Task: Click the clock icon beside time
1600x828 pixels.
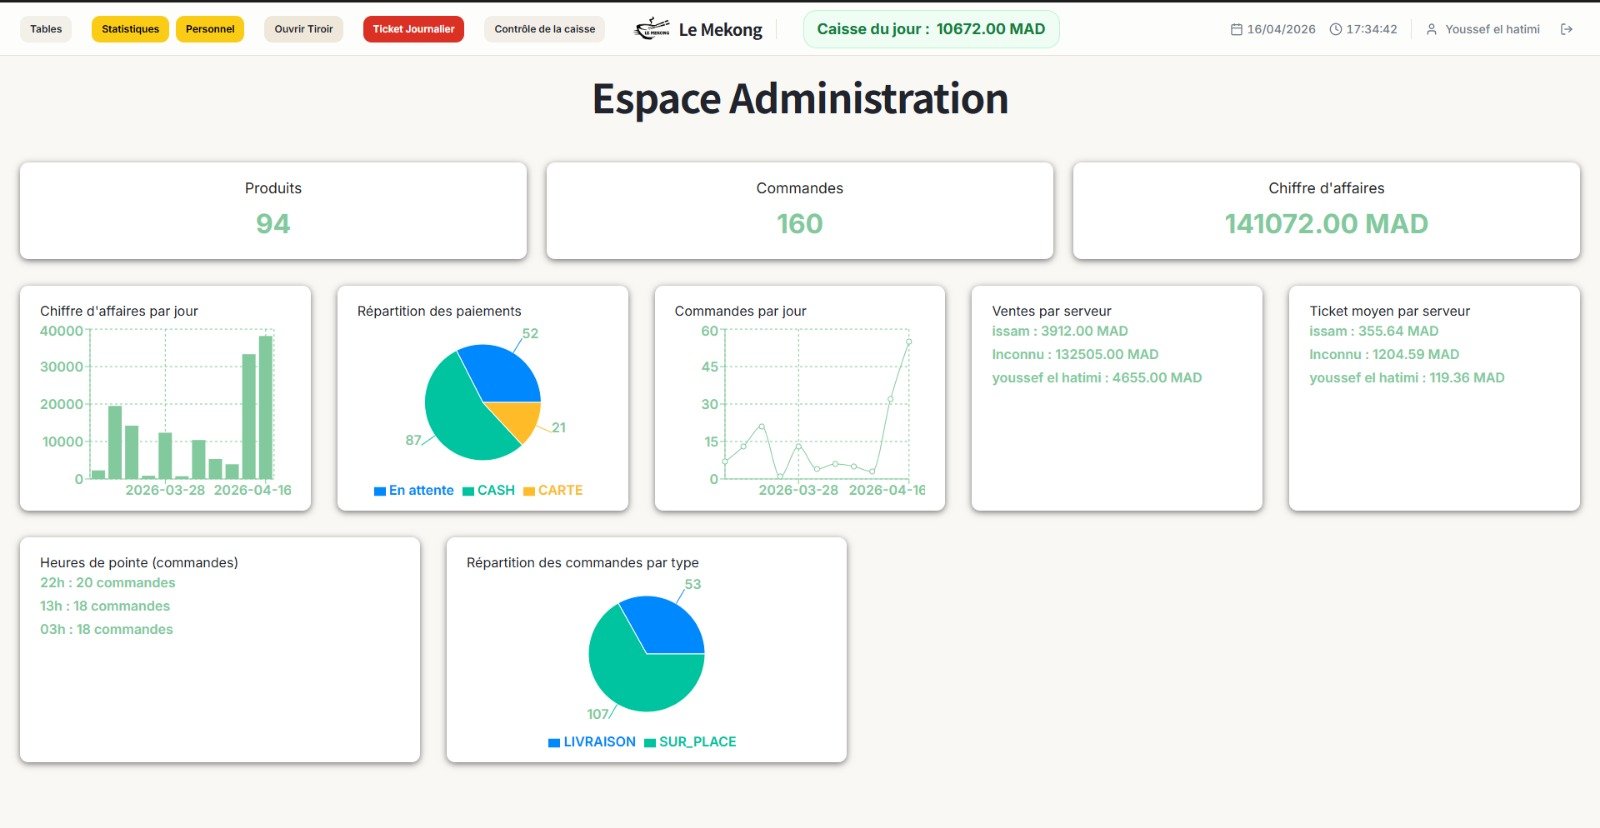Action: point(1335,29)
